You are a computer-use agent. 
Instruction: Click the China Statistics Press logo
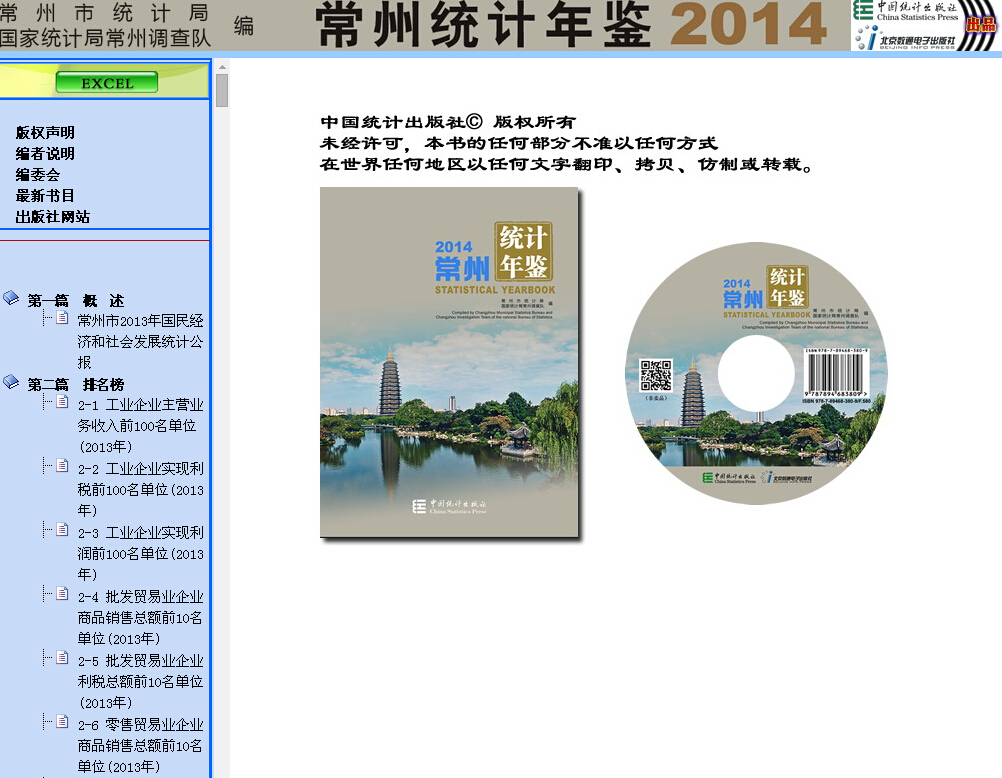pos(906,11)
